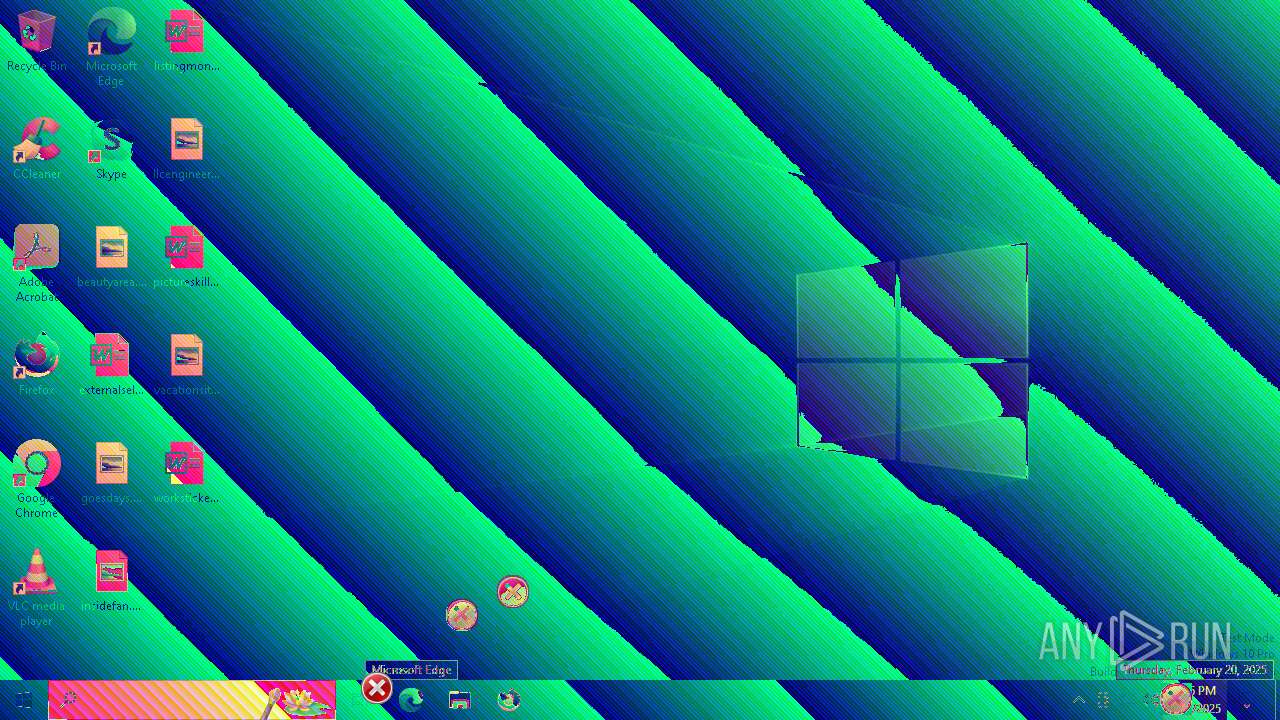Select the vacationsit image file icon
The width and height of the screenshot is (1280, 720).
186,366
